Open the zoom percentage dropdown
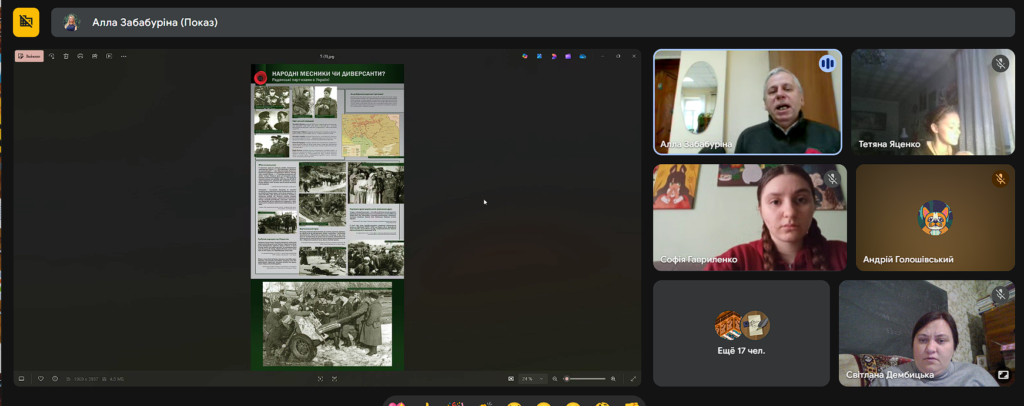1024x406 pixels. (x=526, y=379)
